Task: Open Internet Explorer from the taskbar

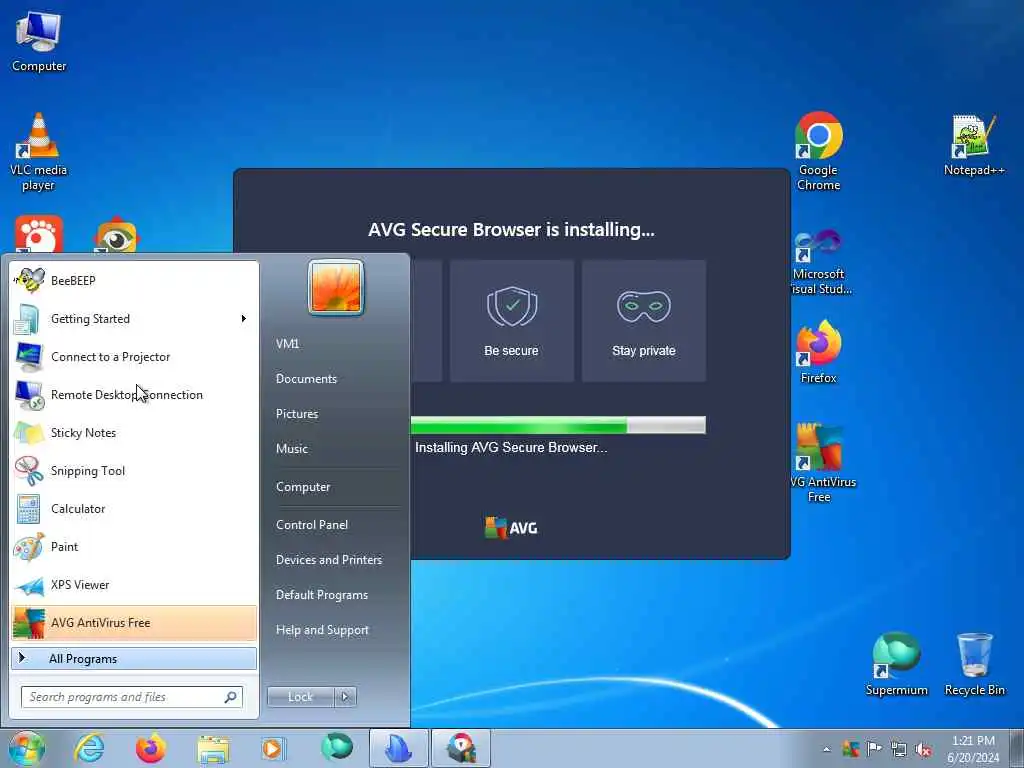Action: pyautogui.click(x=89, y=748)
